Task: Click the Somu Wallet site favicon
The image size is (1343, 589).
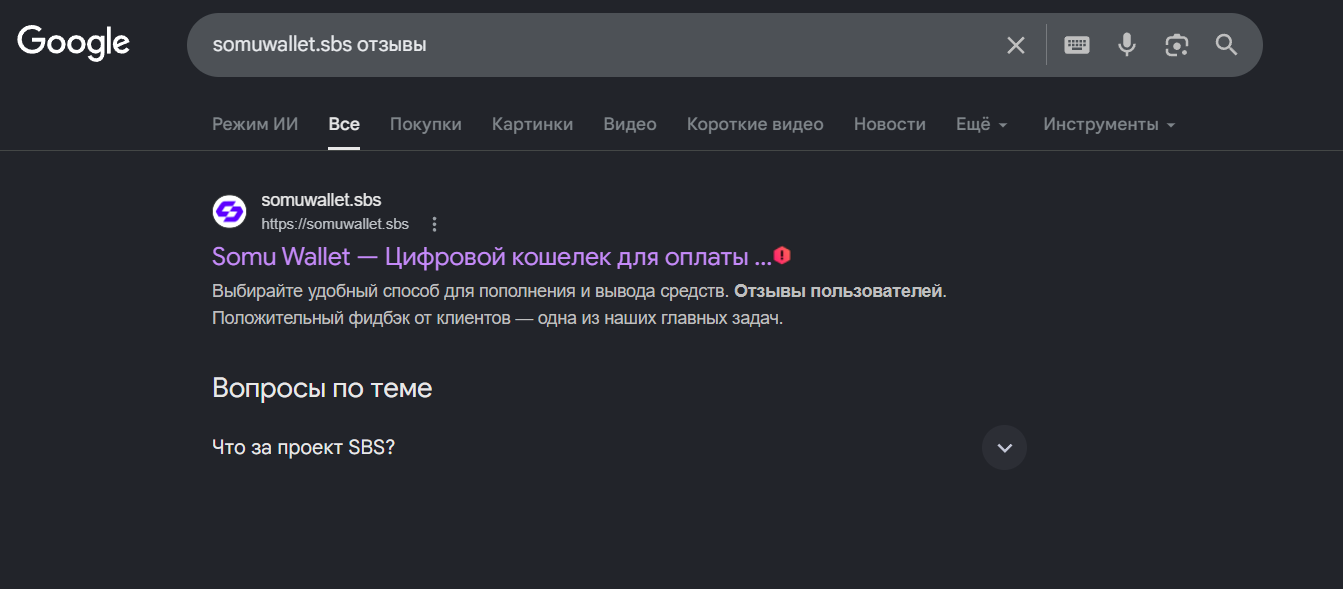Action: tap(229, 212)
